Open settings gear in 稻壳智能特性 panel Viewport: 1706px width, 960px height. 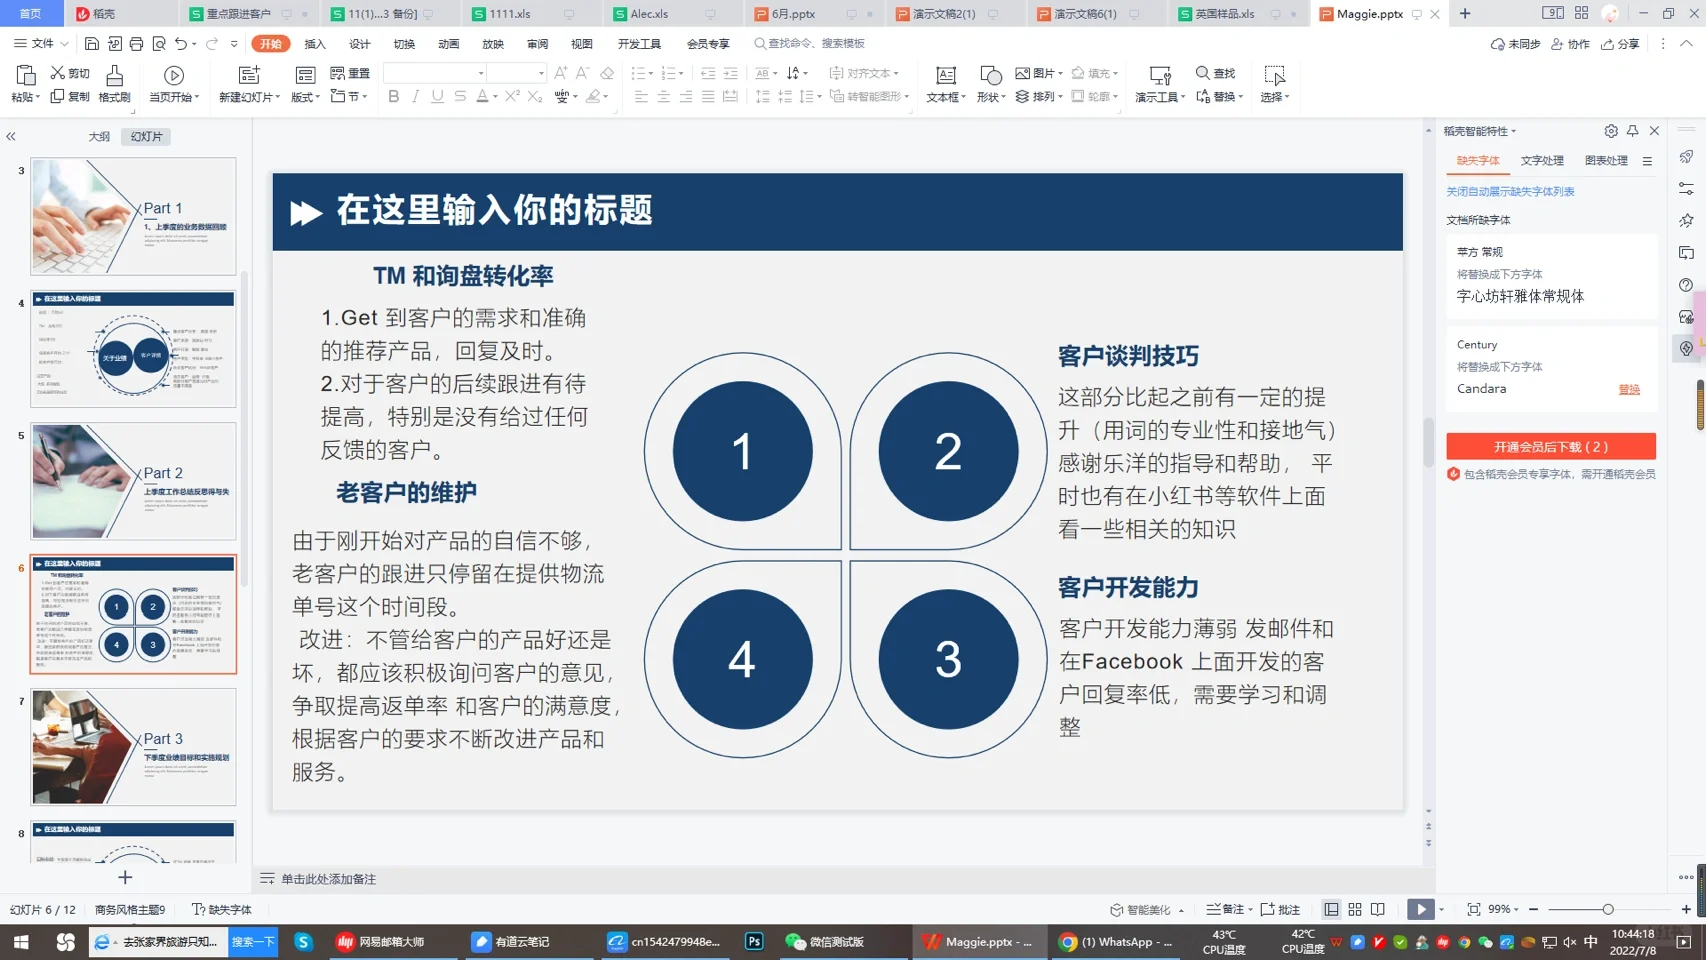tap(1611, 131)
